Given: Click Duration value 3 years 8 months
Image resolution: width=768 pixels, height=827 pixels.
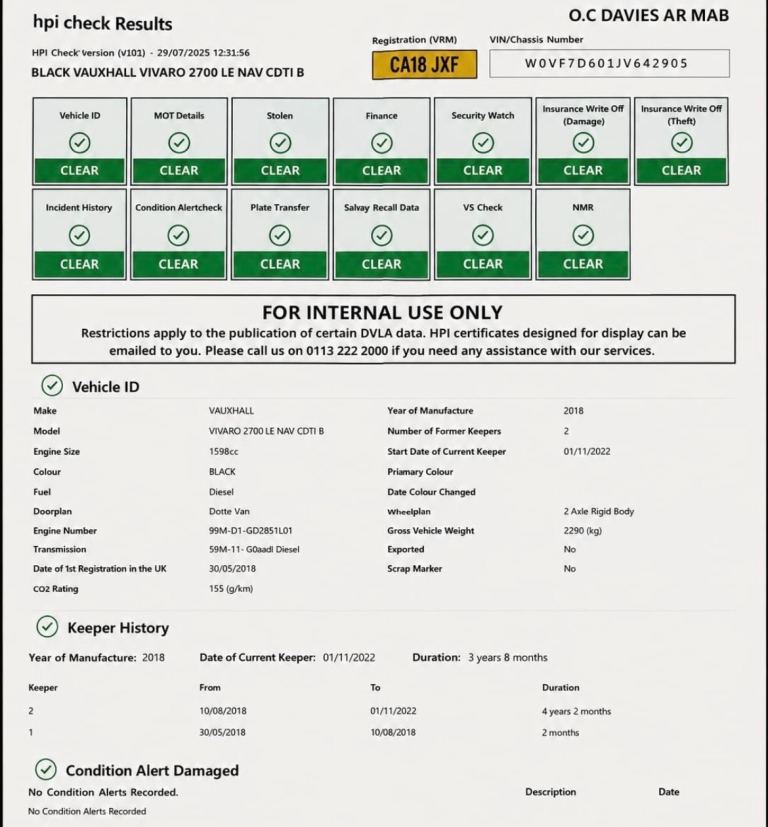Looking at the screenshot, I should (x=508, y=657).
